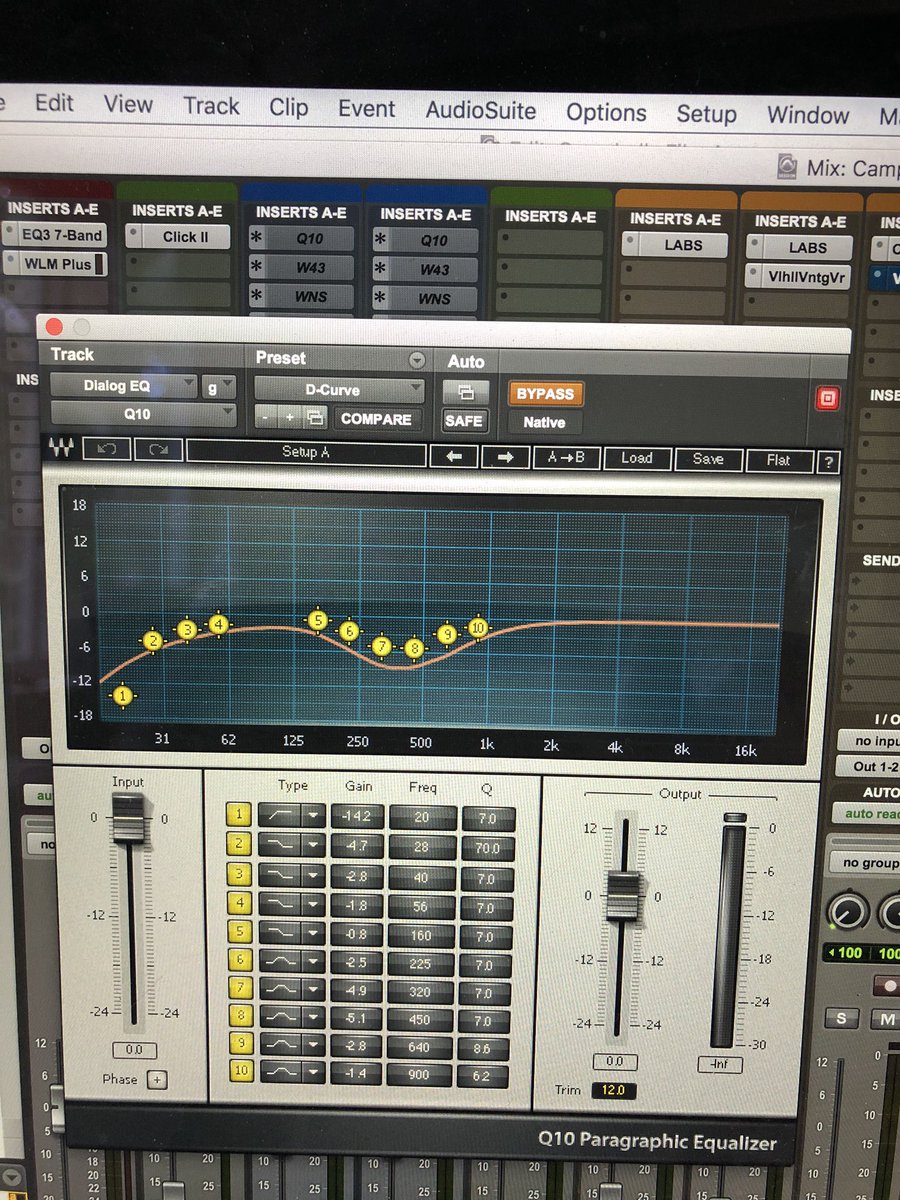Click the redo arrow in the Waves toolbar
Image resolution: width=900 pixels, height=1200 pixels.
(157, 450)
